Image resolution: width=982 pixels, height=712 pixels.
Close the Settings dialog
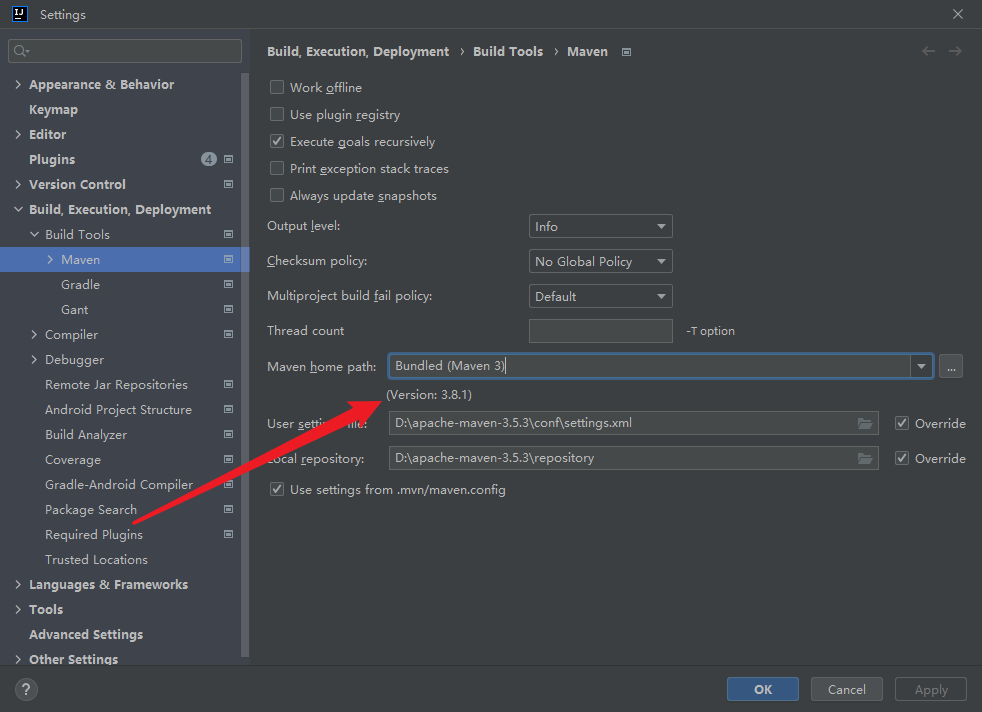tap(958, 14)
